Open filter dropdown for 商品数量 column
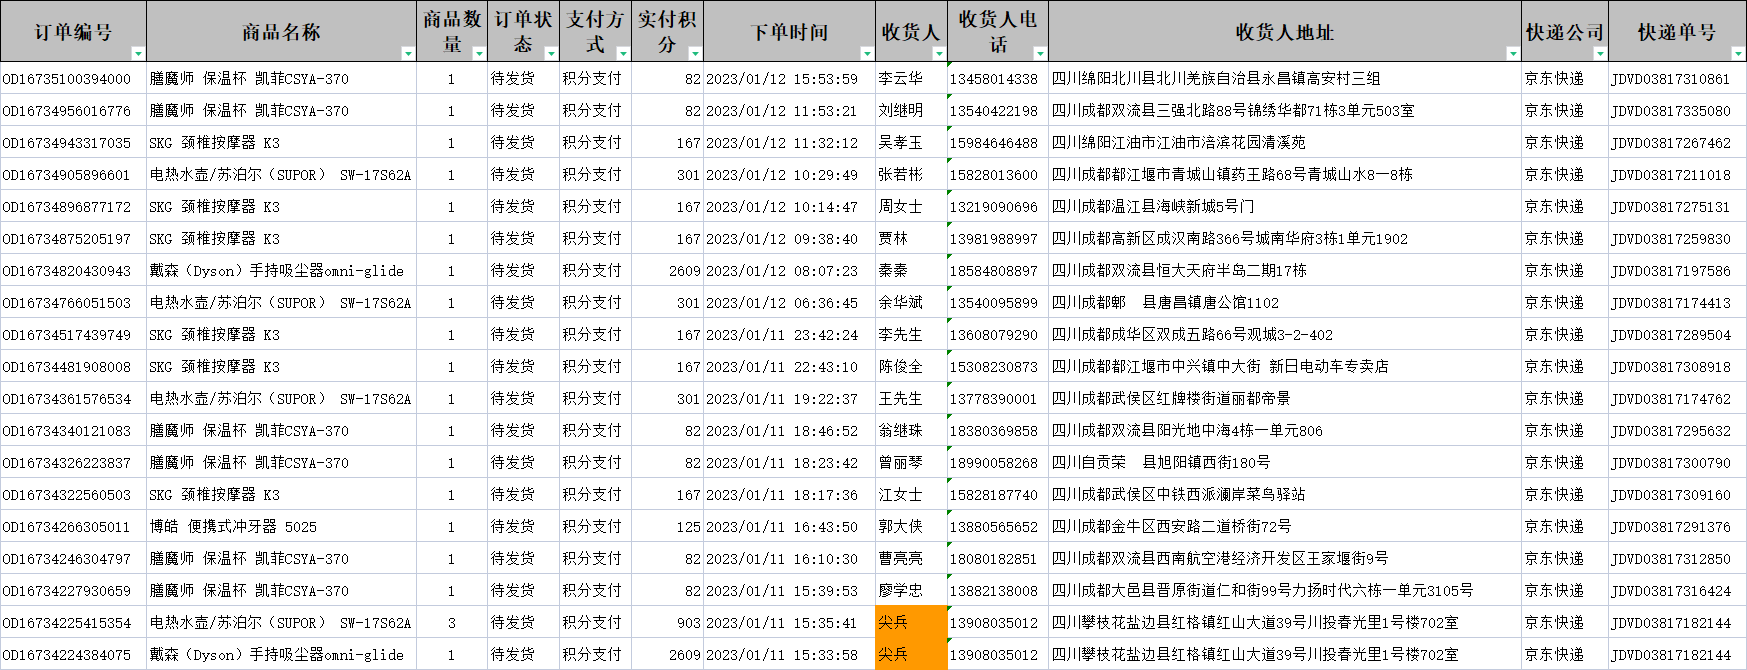Screen dimensions: 1747x670 point(478,53)
